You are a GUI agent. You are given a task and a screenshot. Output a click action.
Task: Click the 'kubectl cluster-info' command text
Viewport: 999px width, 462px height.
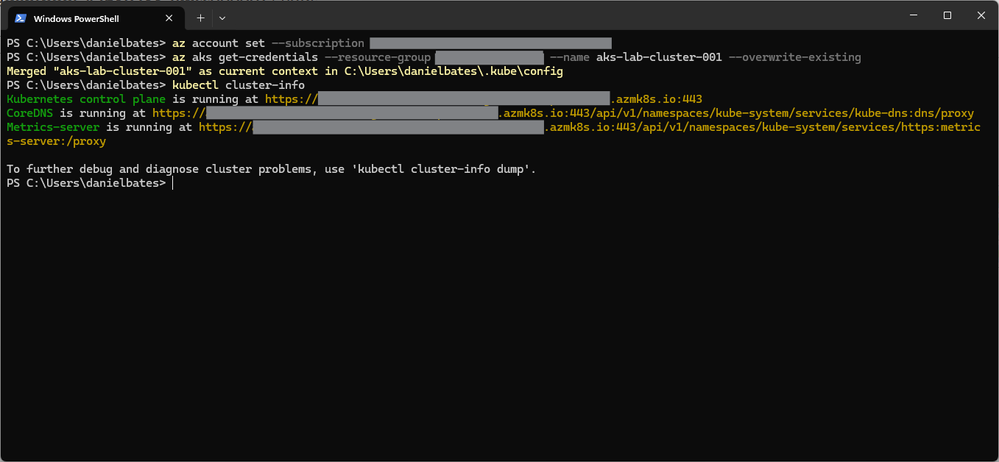tap(238, 85)
